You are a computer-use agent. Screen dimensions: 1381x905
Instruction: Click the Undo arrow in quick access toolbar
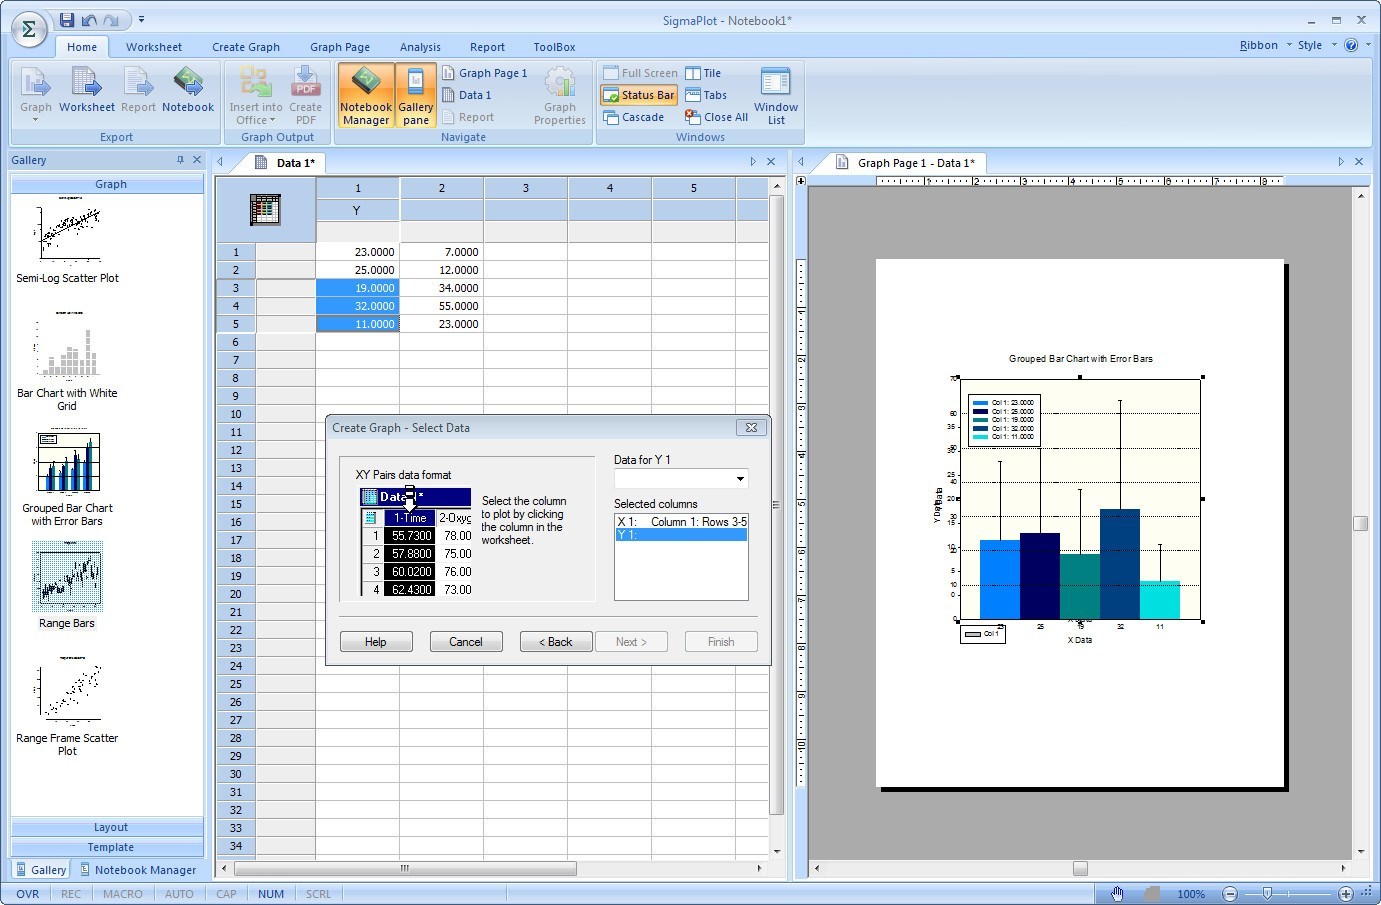click(x=89, y=20)
